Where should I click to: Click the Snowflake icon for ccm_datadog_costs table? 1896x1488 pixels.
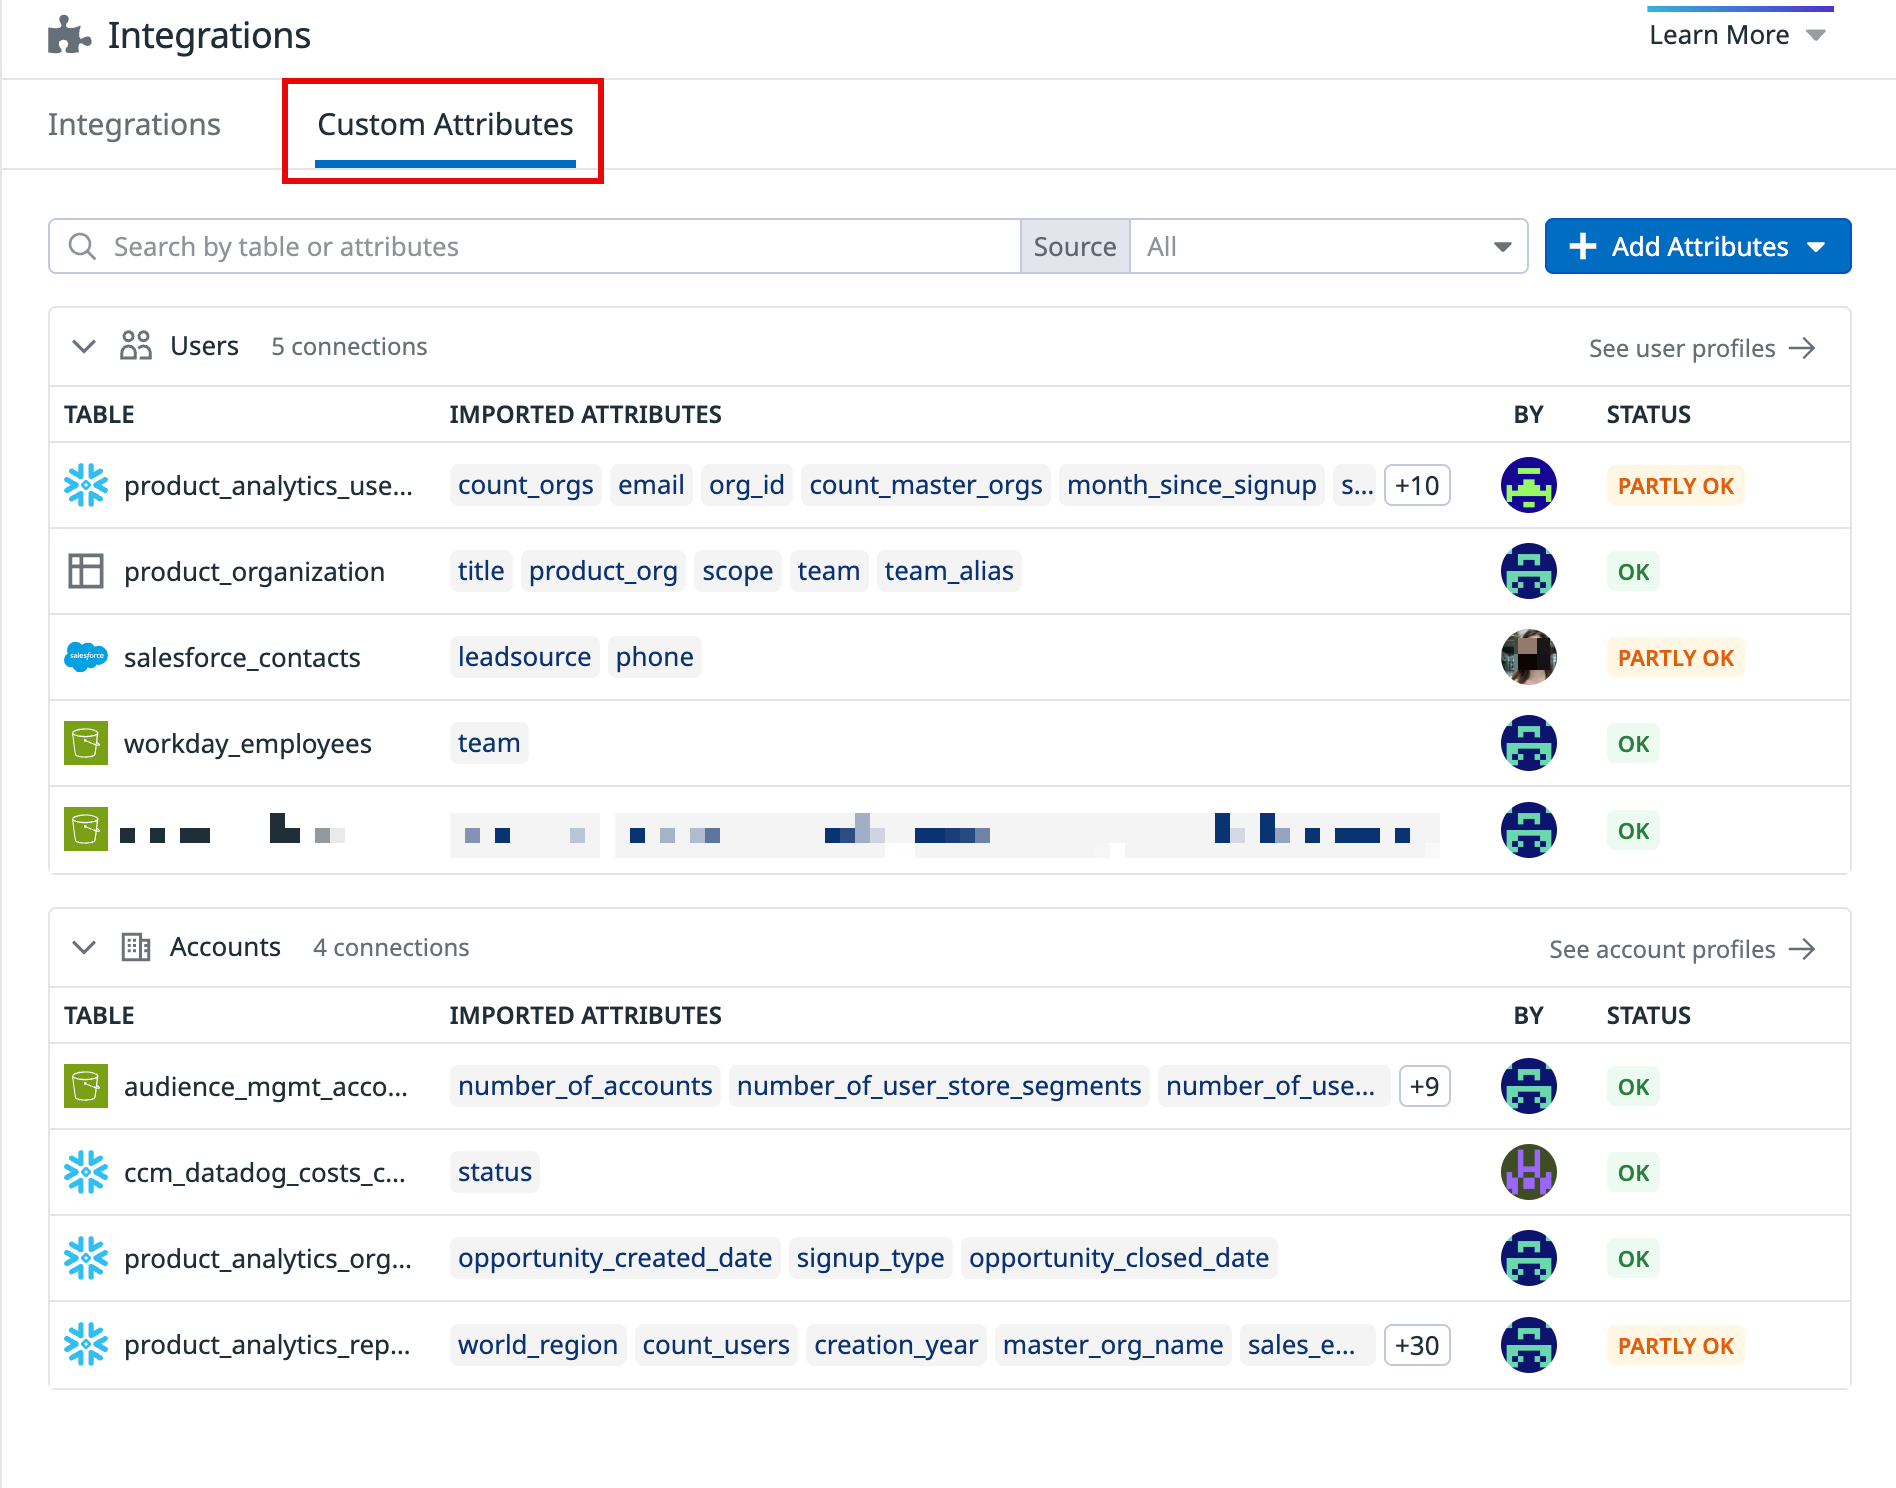pyautogui.click(x=86, y=1172)
